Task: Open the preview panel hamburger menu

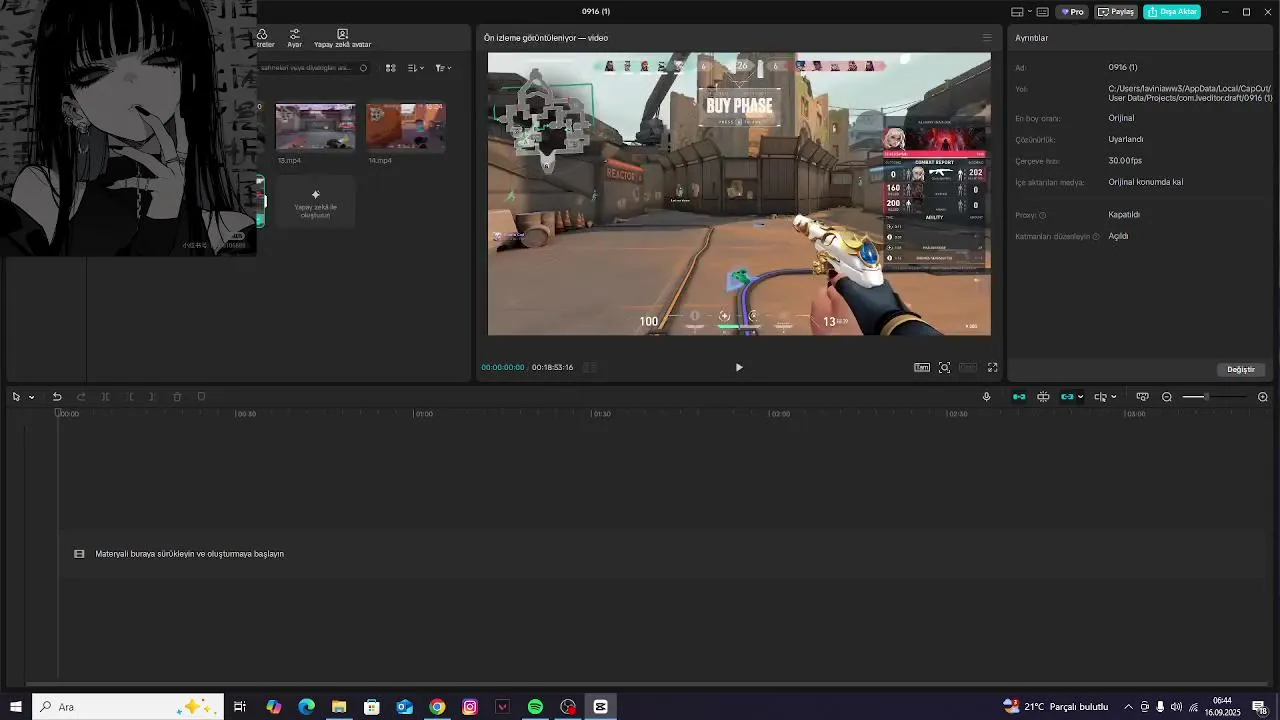Action: (987, 38)
